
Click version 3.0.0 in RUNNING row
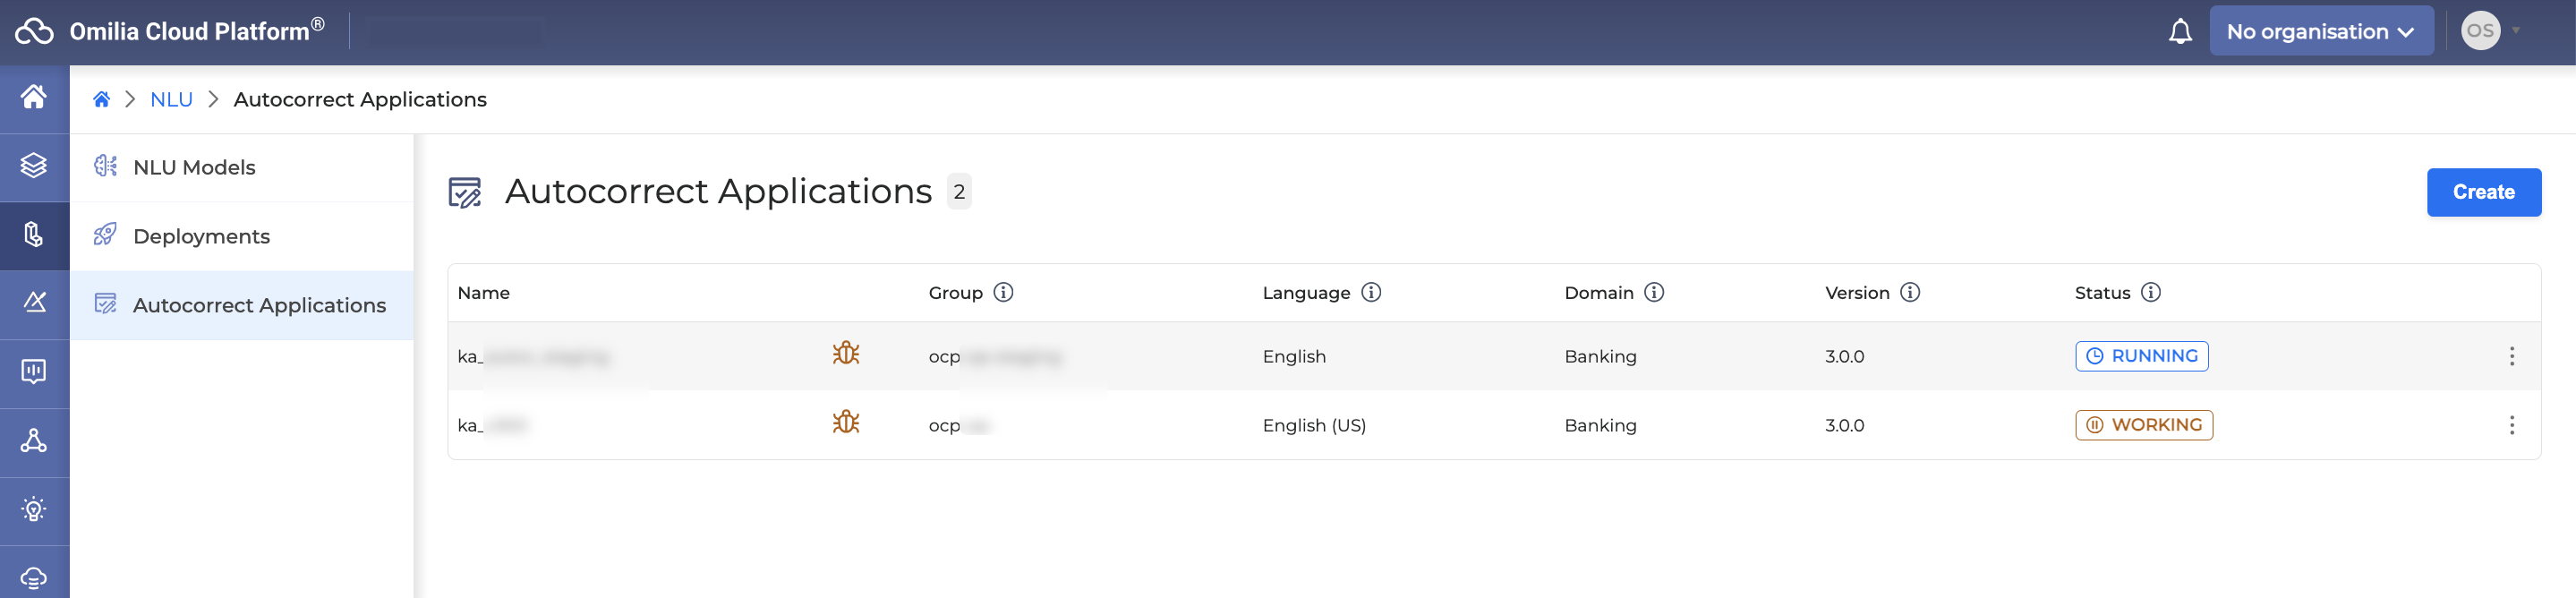pos(1844,357)
